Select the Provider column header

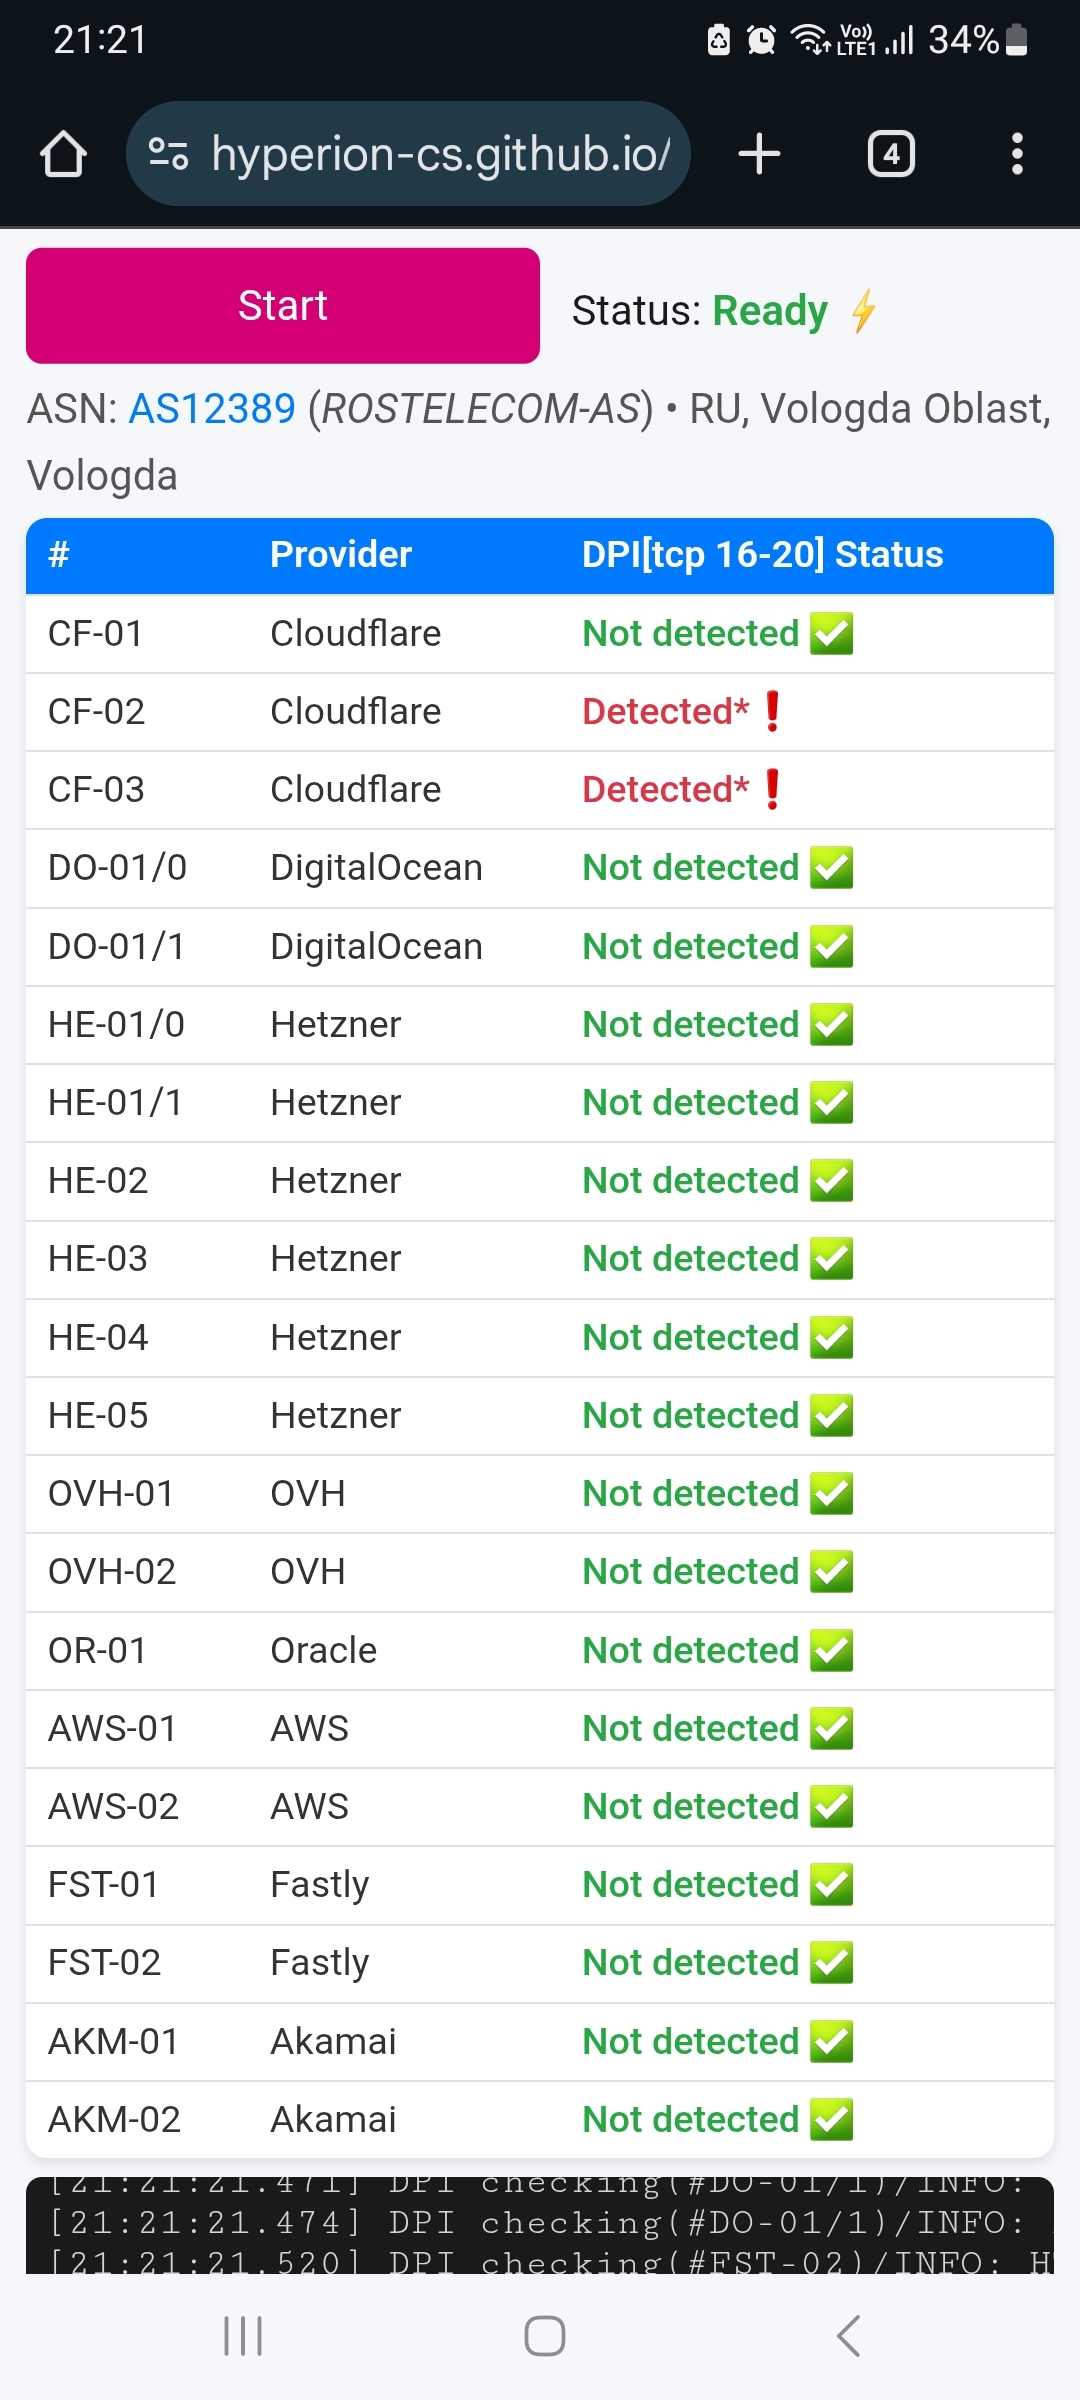coord(341,555)
